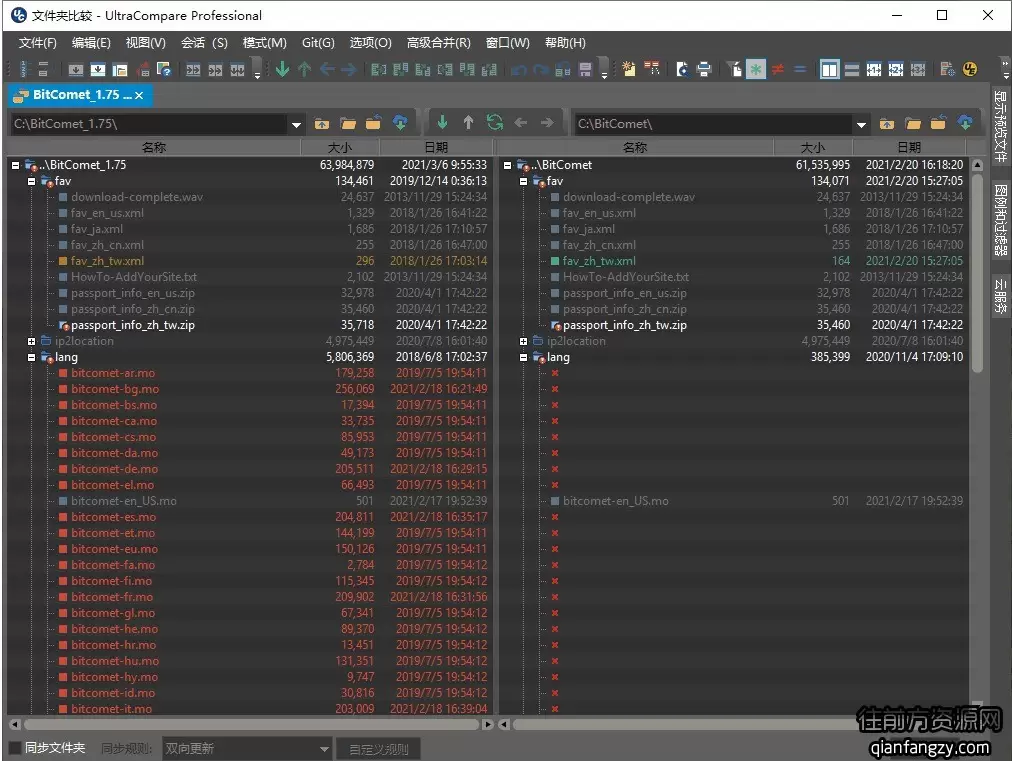
Task: Sort right pane by 日期 column header
Action: coord(909,147)
